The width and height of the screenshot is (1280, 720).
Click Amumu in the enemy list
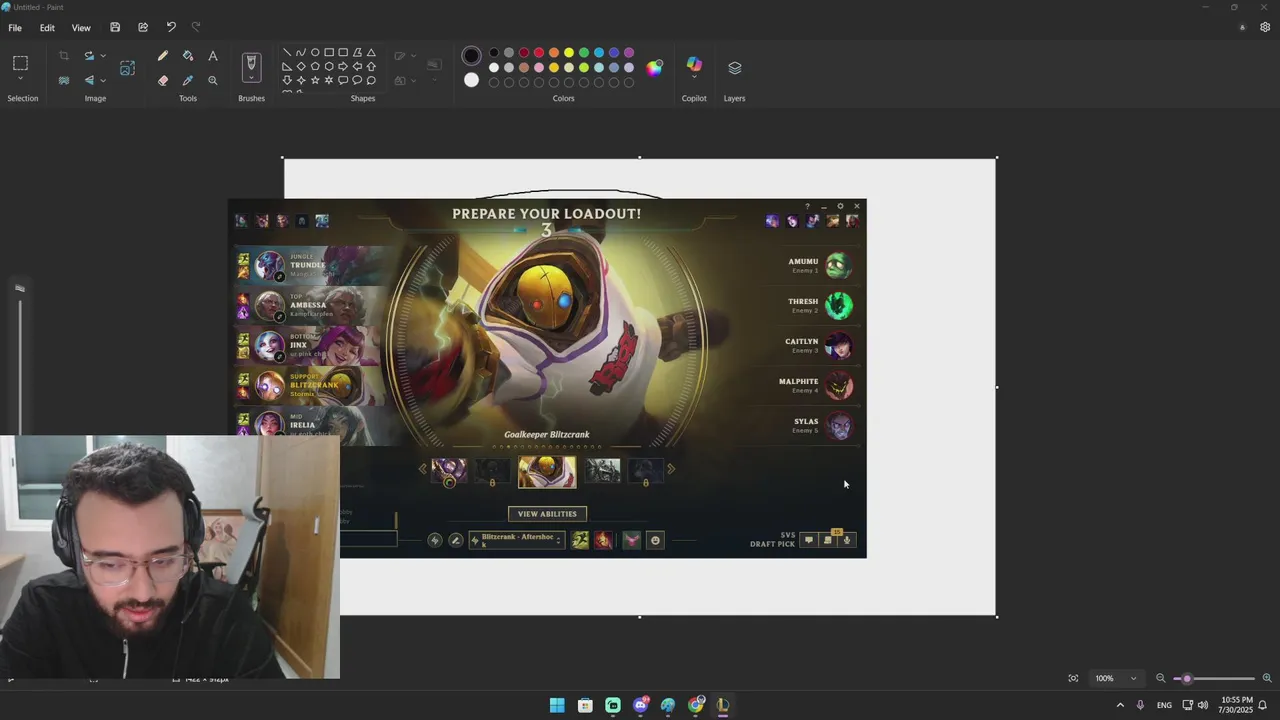(819, 265)
